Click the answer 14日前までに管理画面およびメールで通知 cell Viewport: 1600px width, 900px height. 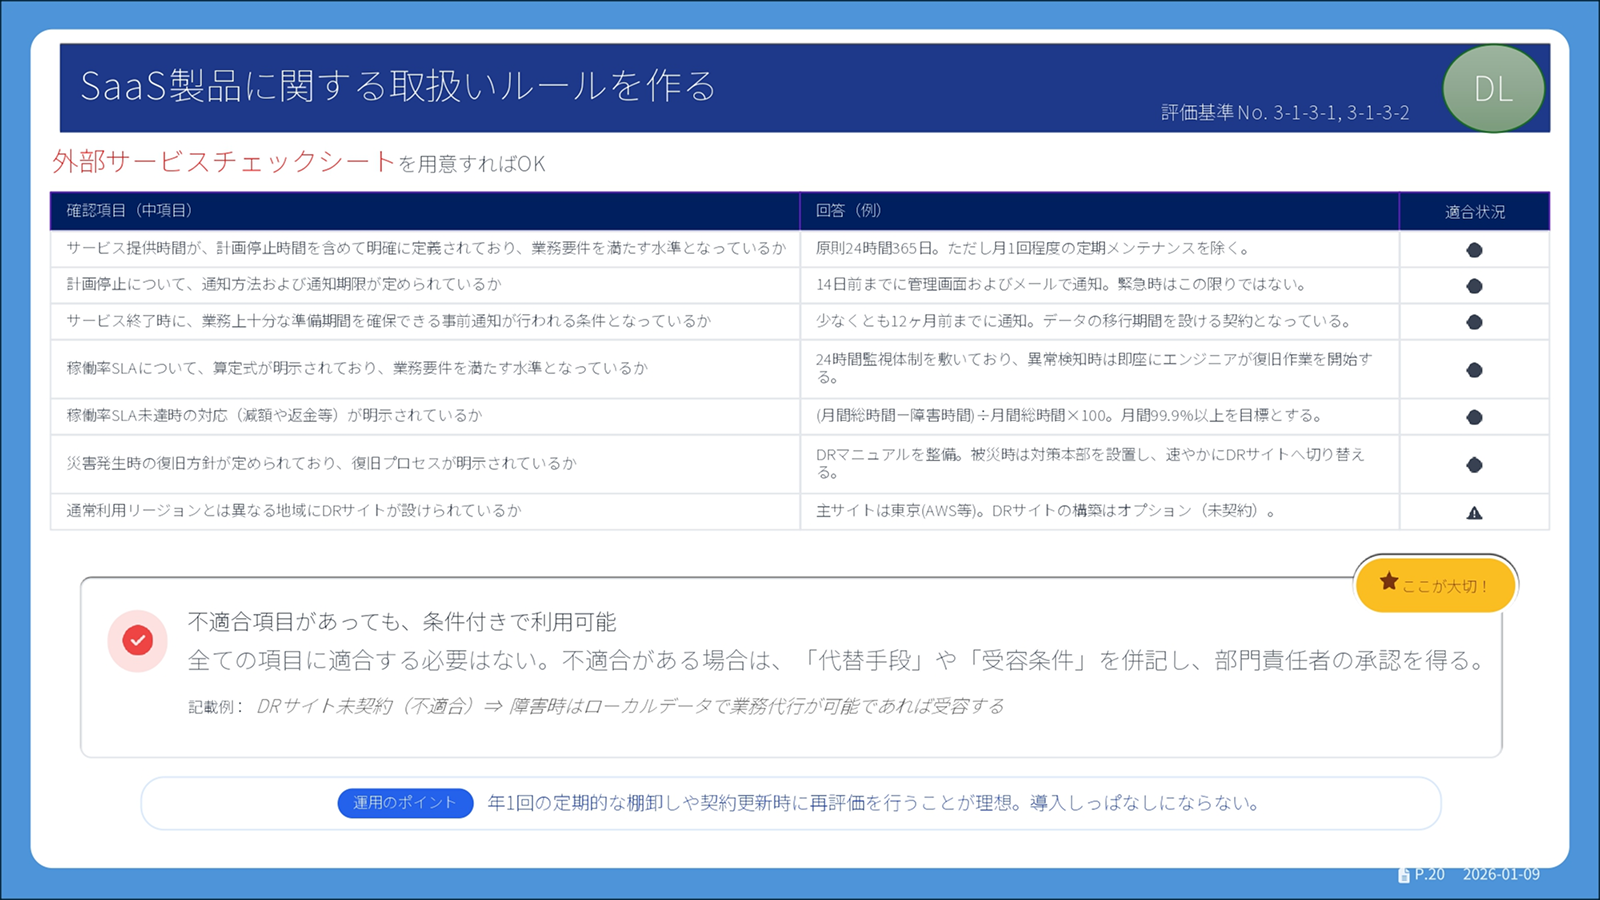(x=1100, y=285)
